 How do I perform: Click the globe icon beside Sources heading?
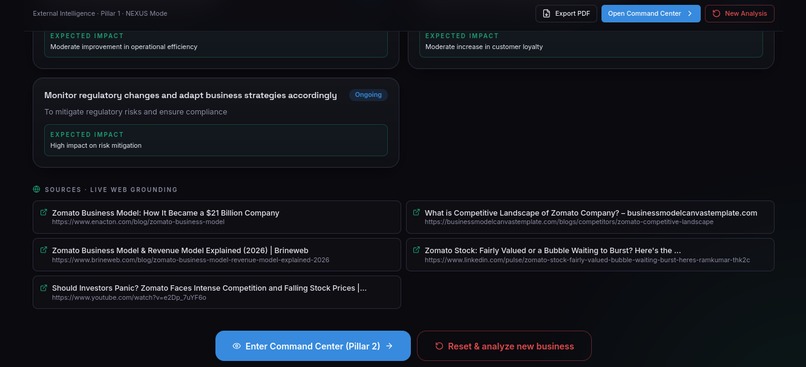pyautogui.click(x=36, y=189)
